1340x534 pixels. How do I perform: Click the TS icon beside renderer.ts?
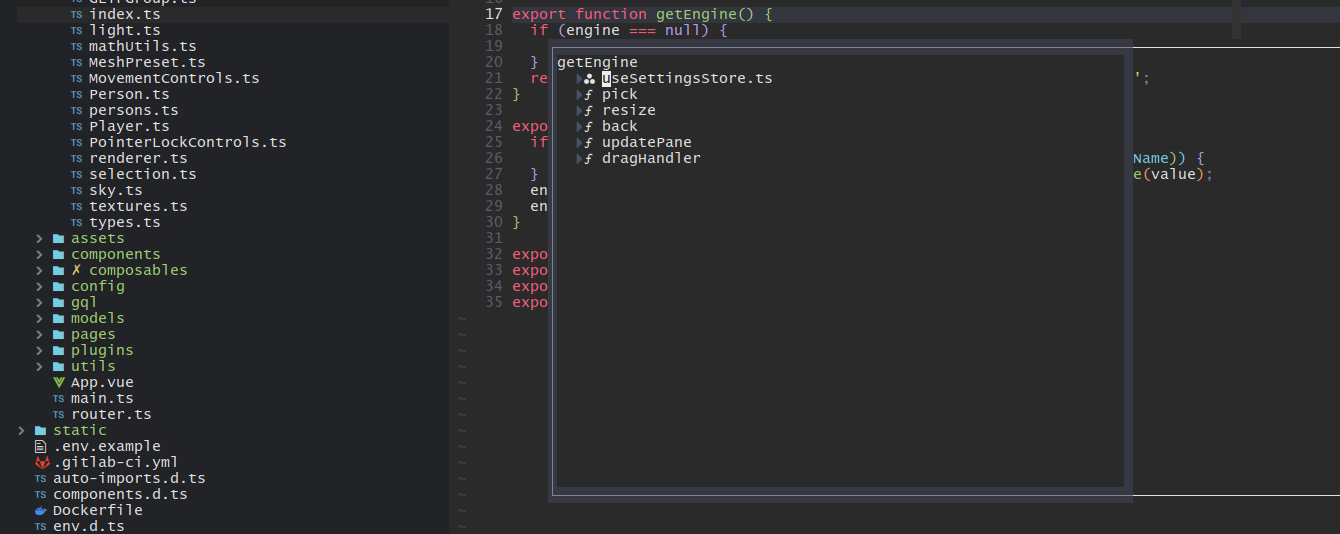[77, 159]
